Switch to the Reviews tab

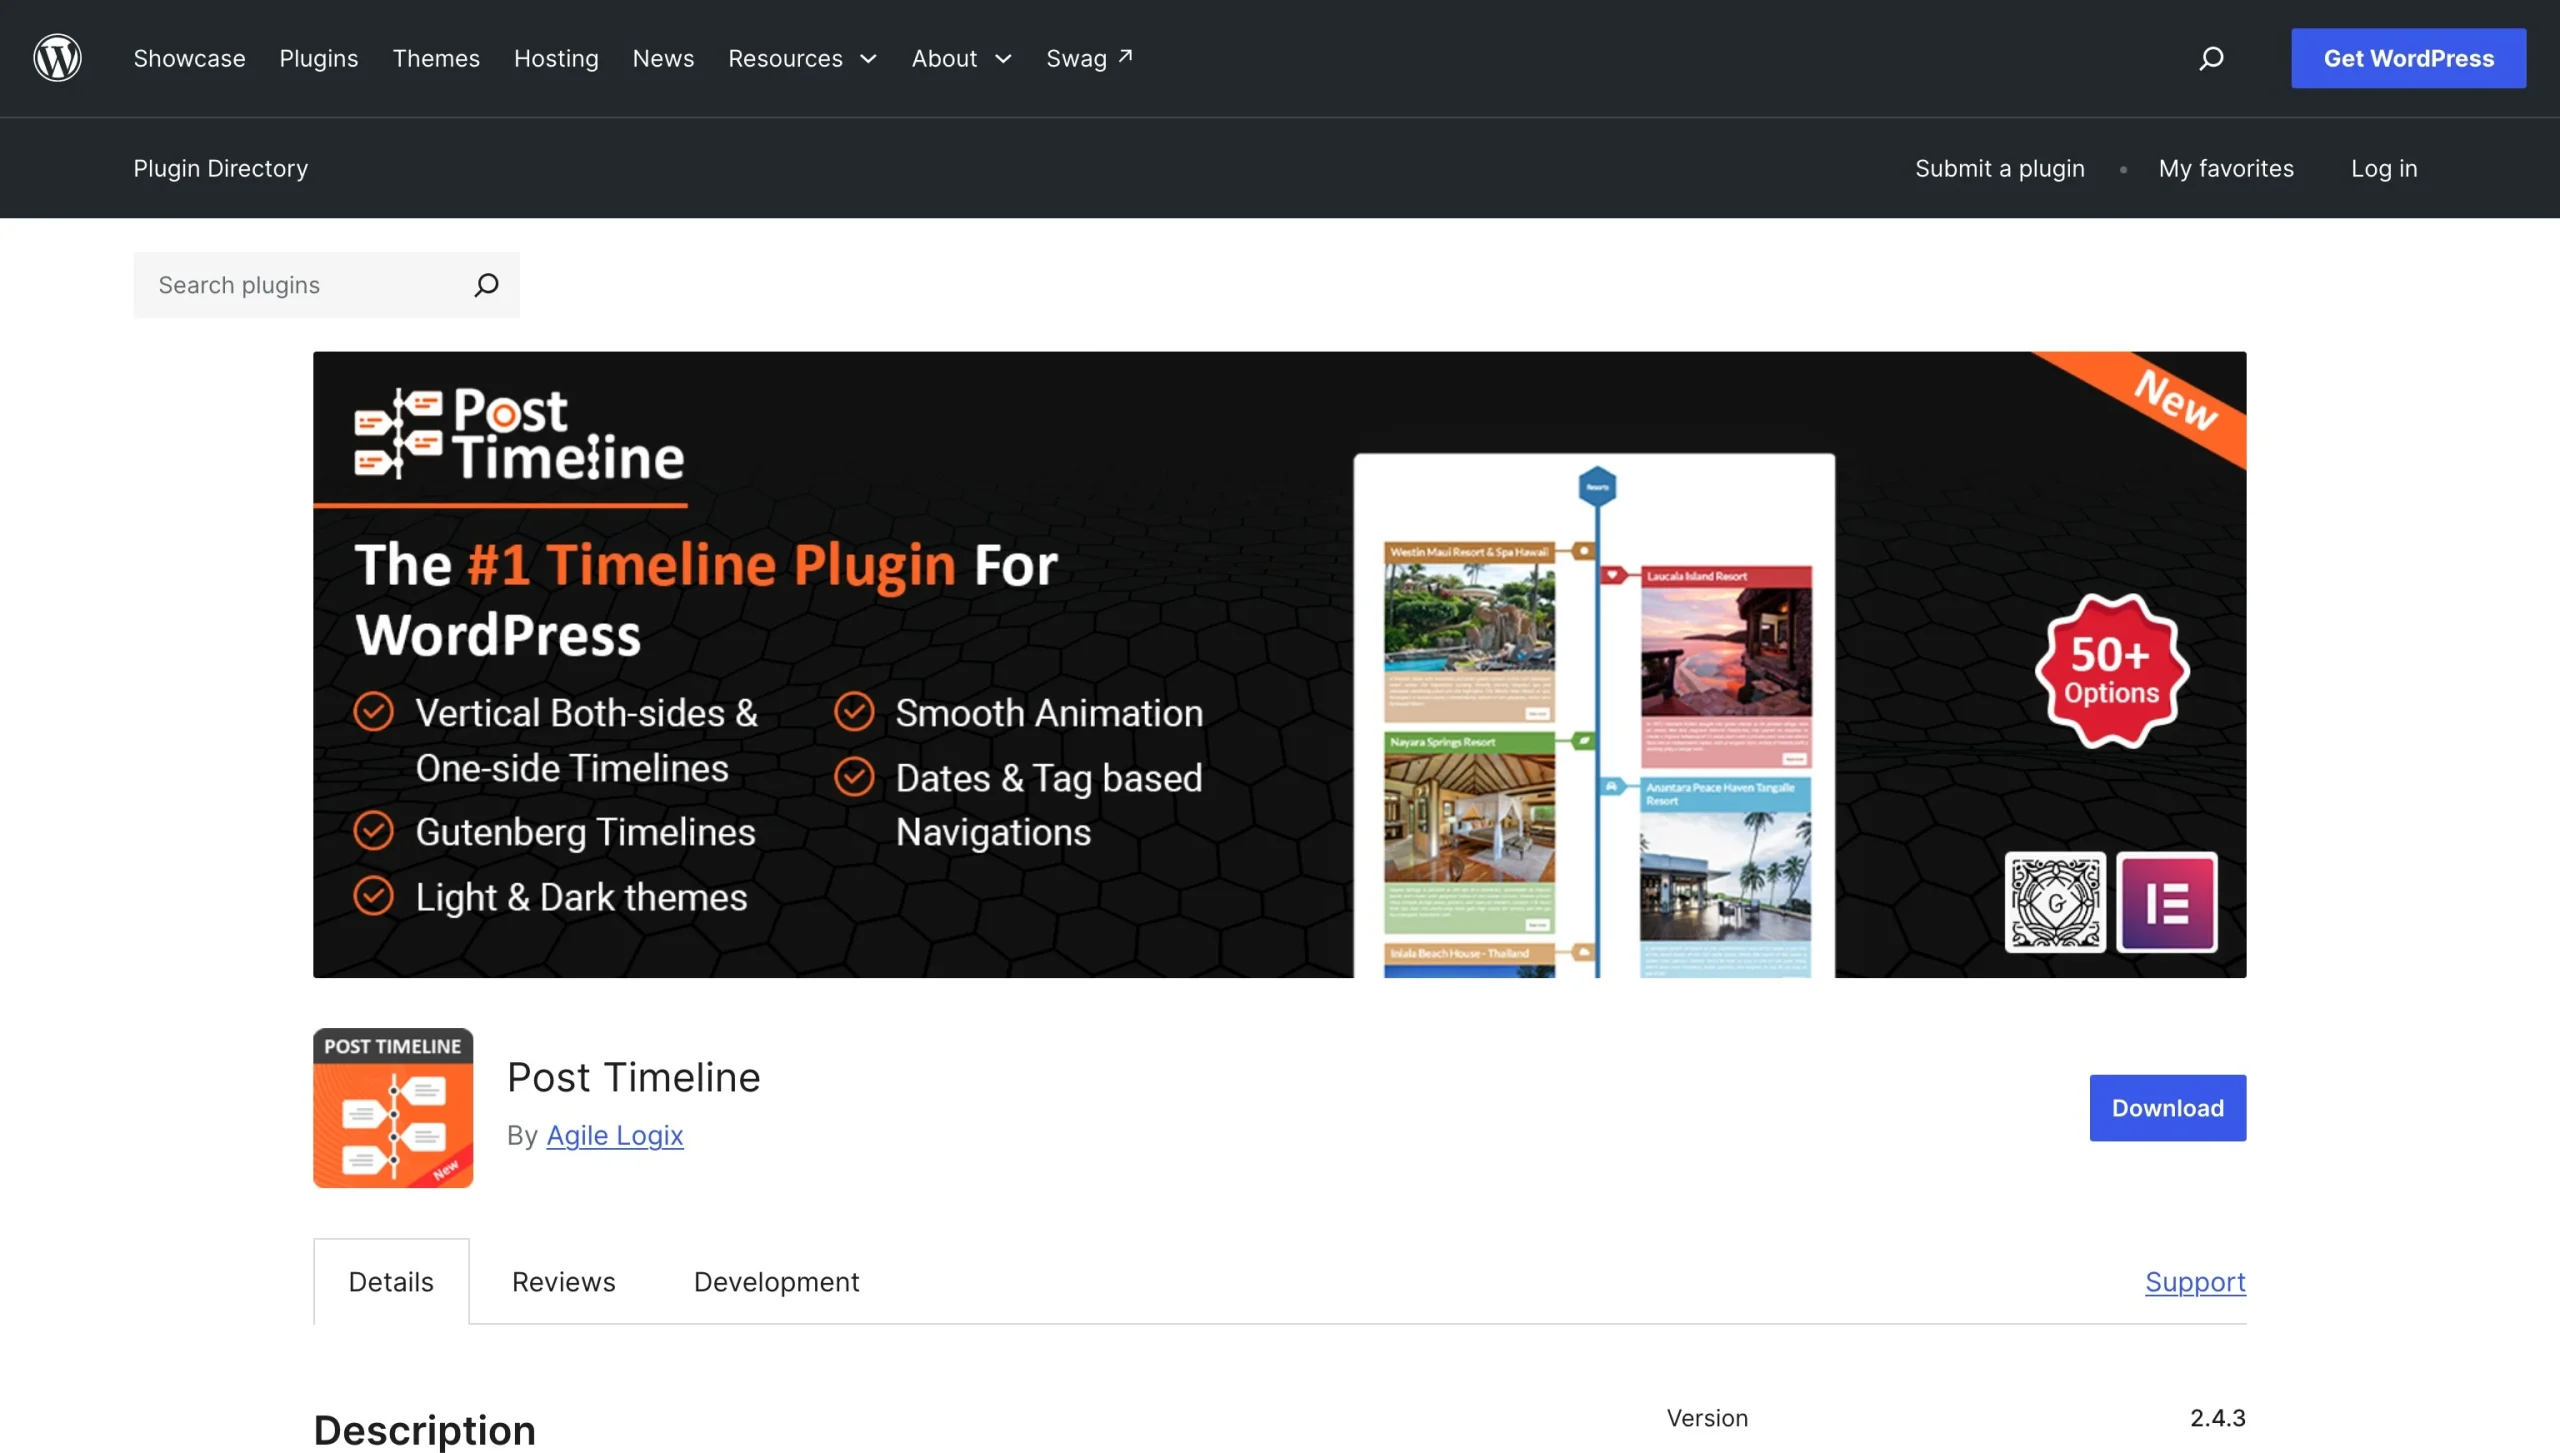tap(564, 1282)
